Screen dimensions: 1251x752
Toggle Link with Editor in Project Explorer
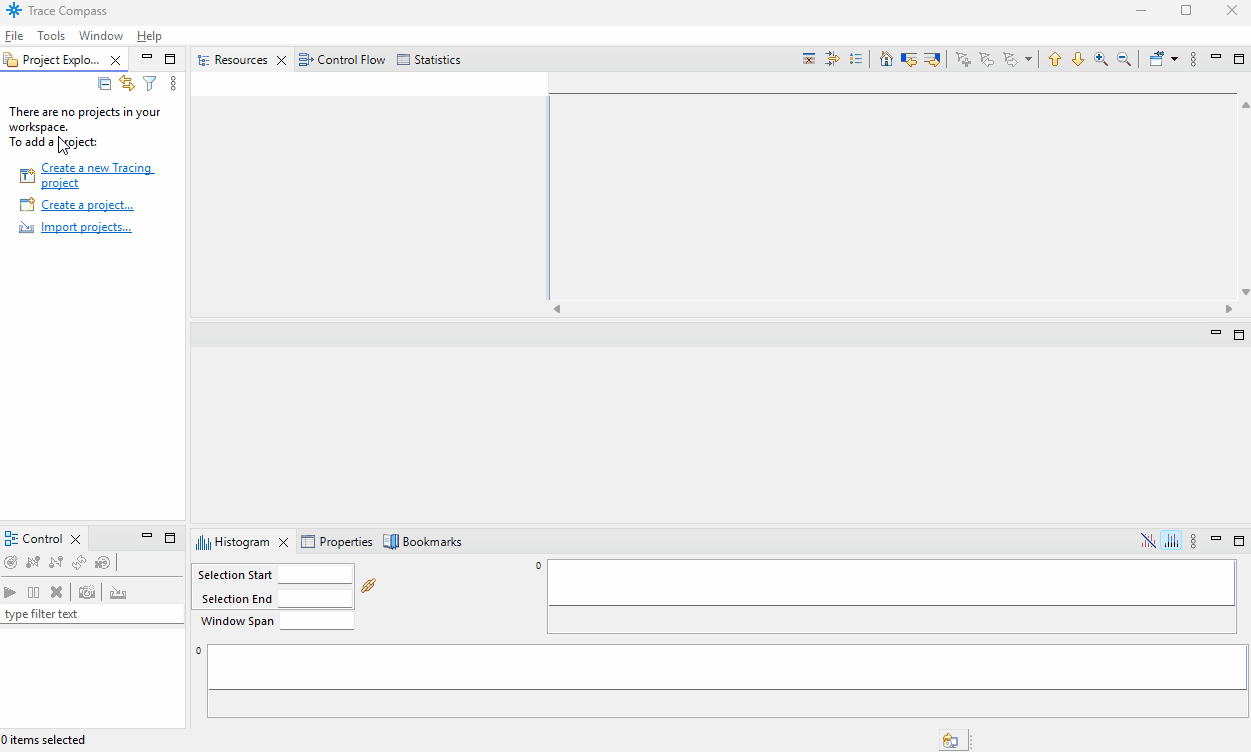click(127, 84)
